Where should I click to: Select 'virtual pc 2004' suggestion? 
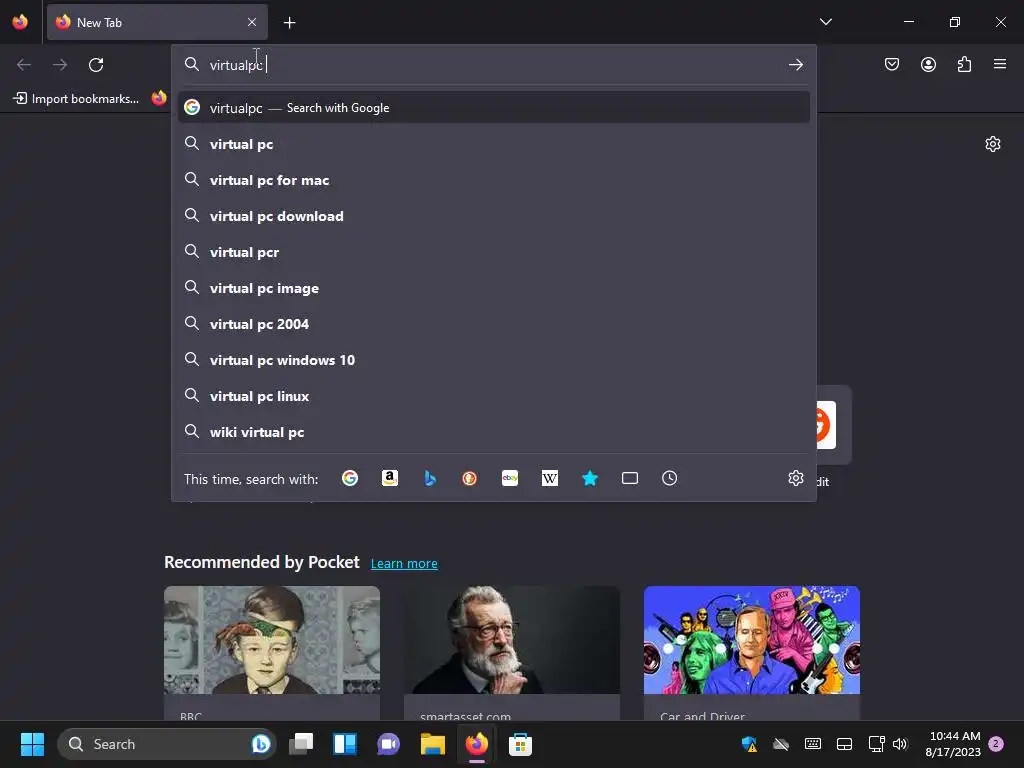click(494, 323)
